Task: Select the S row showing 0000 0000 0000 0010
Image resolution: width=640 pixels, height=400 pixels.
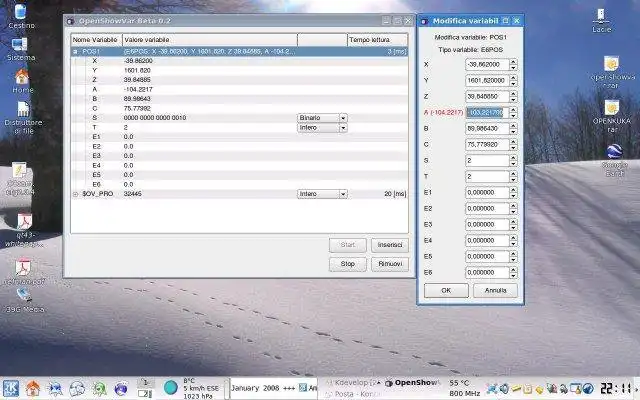Action: (x=239, y=118)
